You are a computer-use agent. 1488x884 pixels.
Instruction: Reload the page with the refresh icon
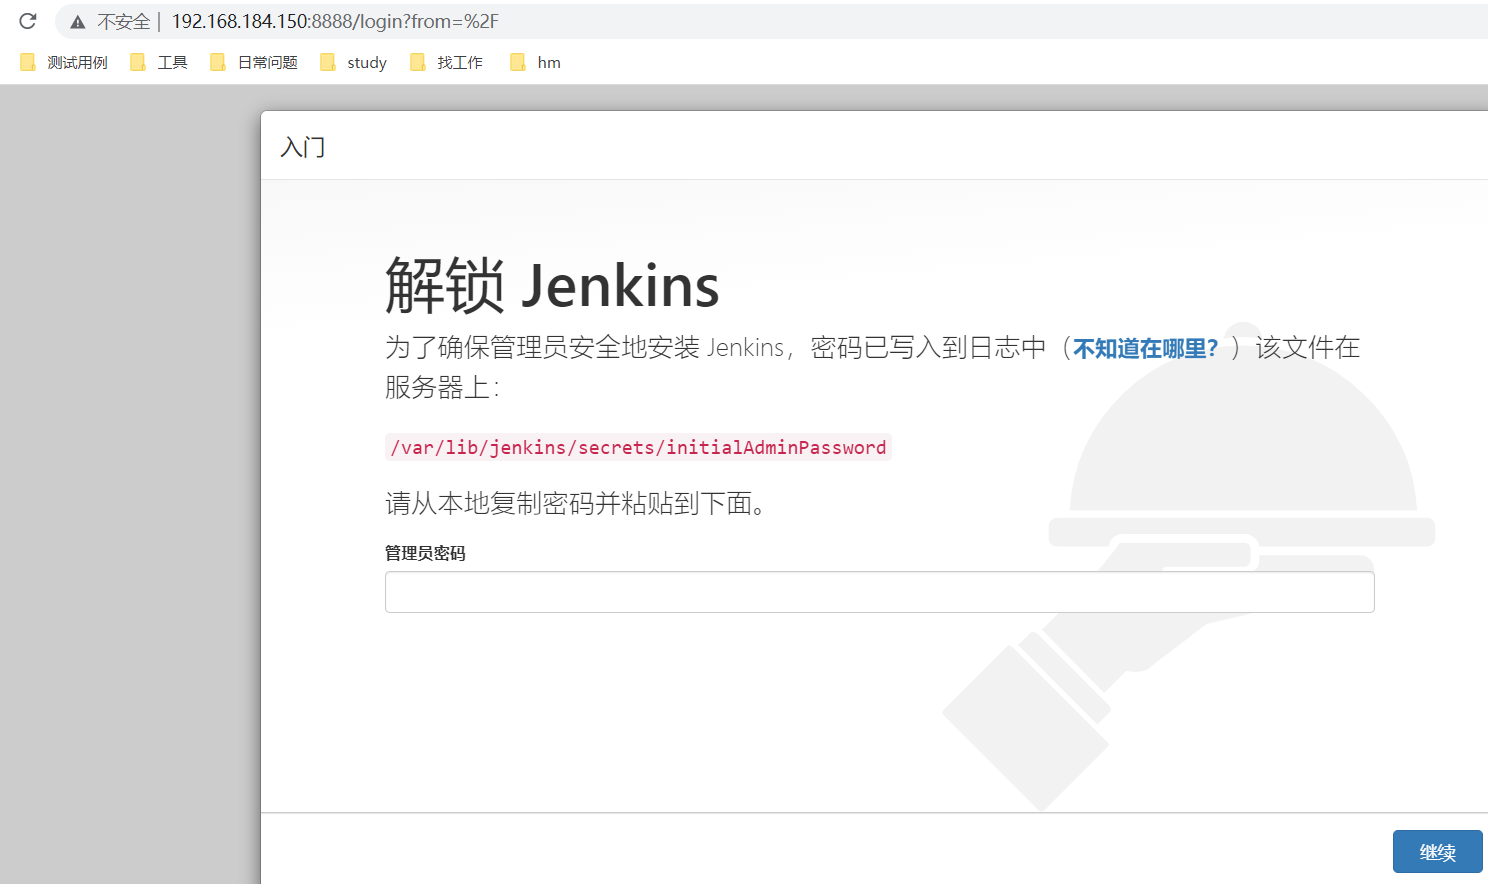[28, 21]
